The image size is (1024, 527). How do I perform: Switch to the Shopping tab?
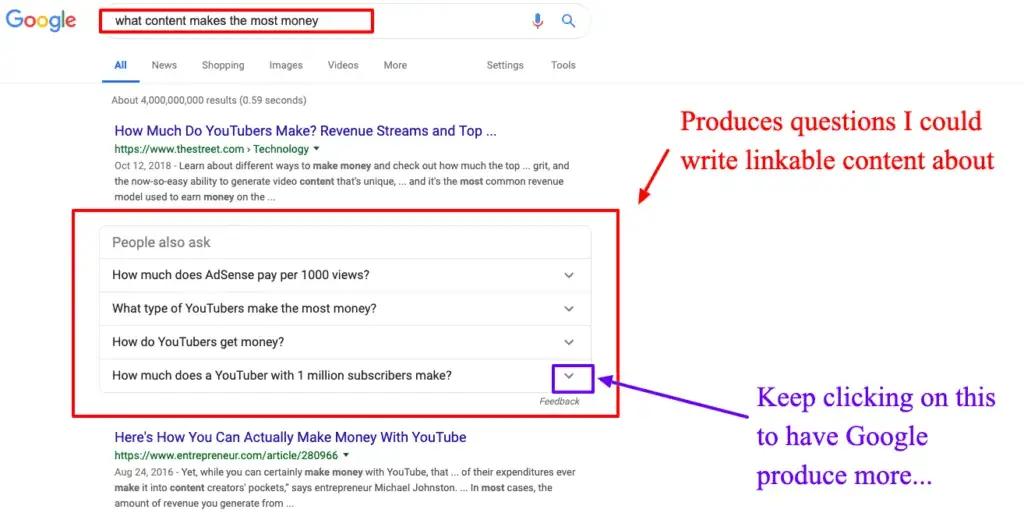point(223,65)
